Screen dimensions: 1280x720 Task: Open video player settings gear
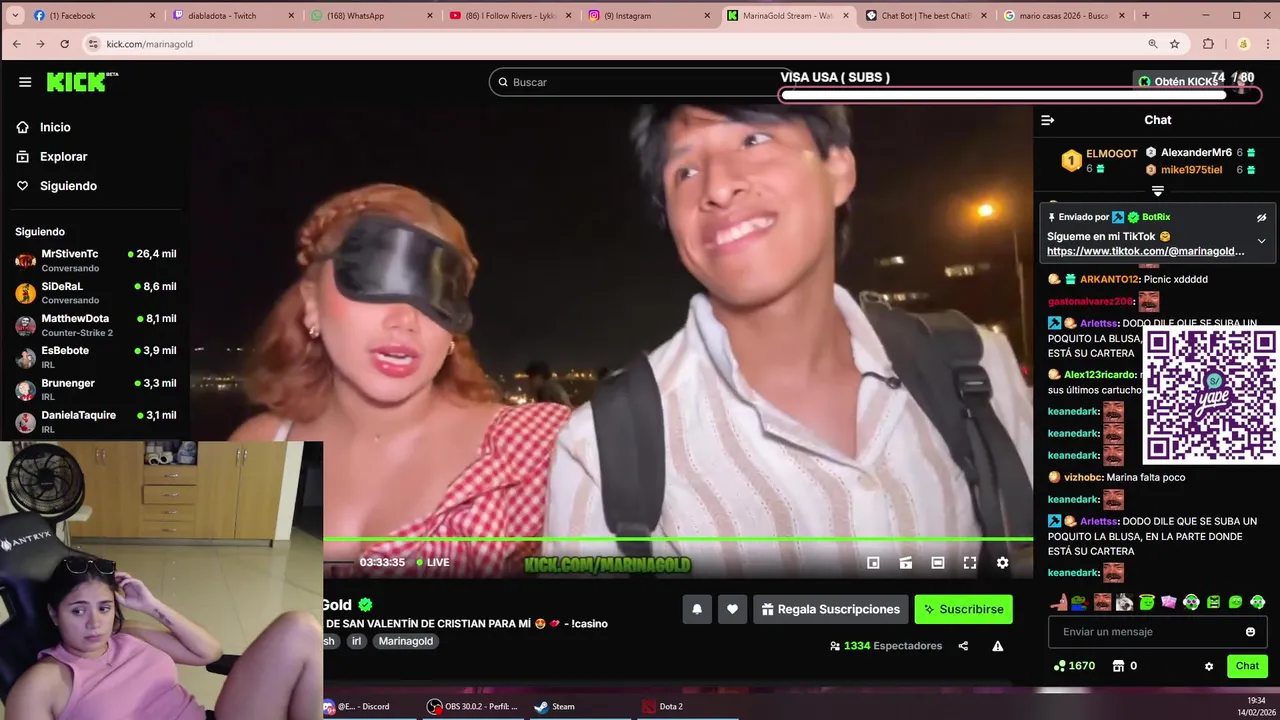point(1002,563)
